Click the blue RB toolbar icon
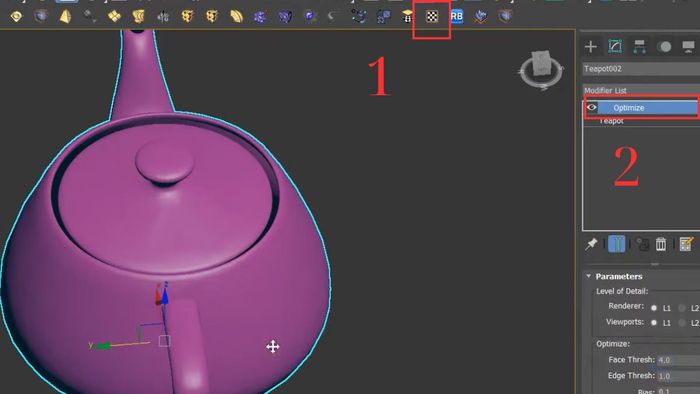Screen dimensions: 700x394 click(457, 17)
